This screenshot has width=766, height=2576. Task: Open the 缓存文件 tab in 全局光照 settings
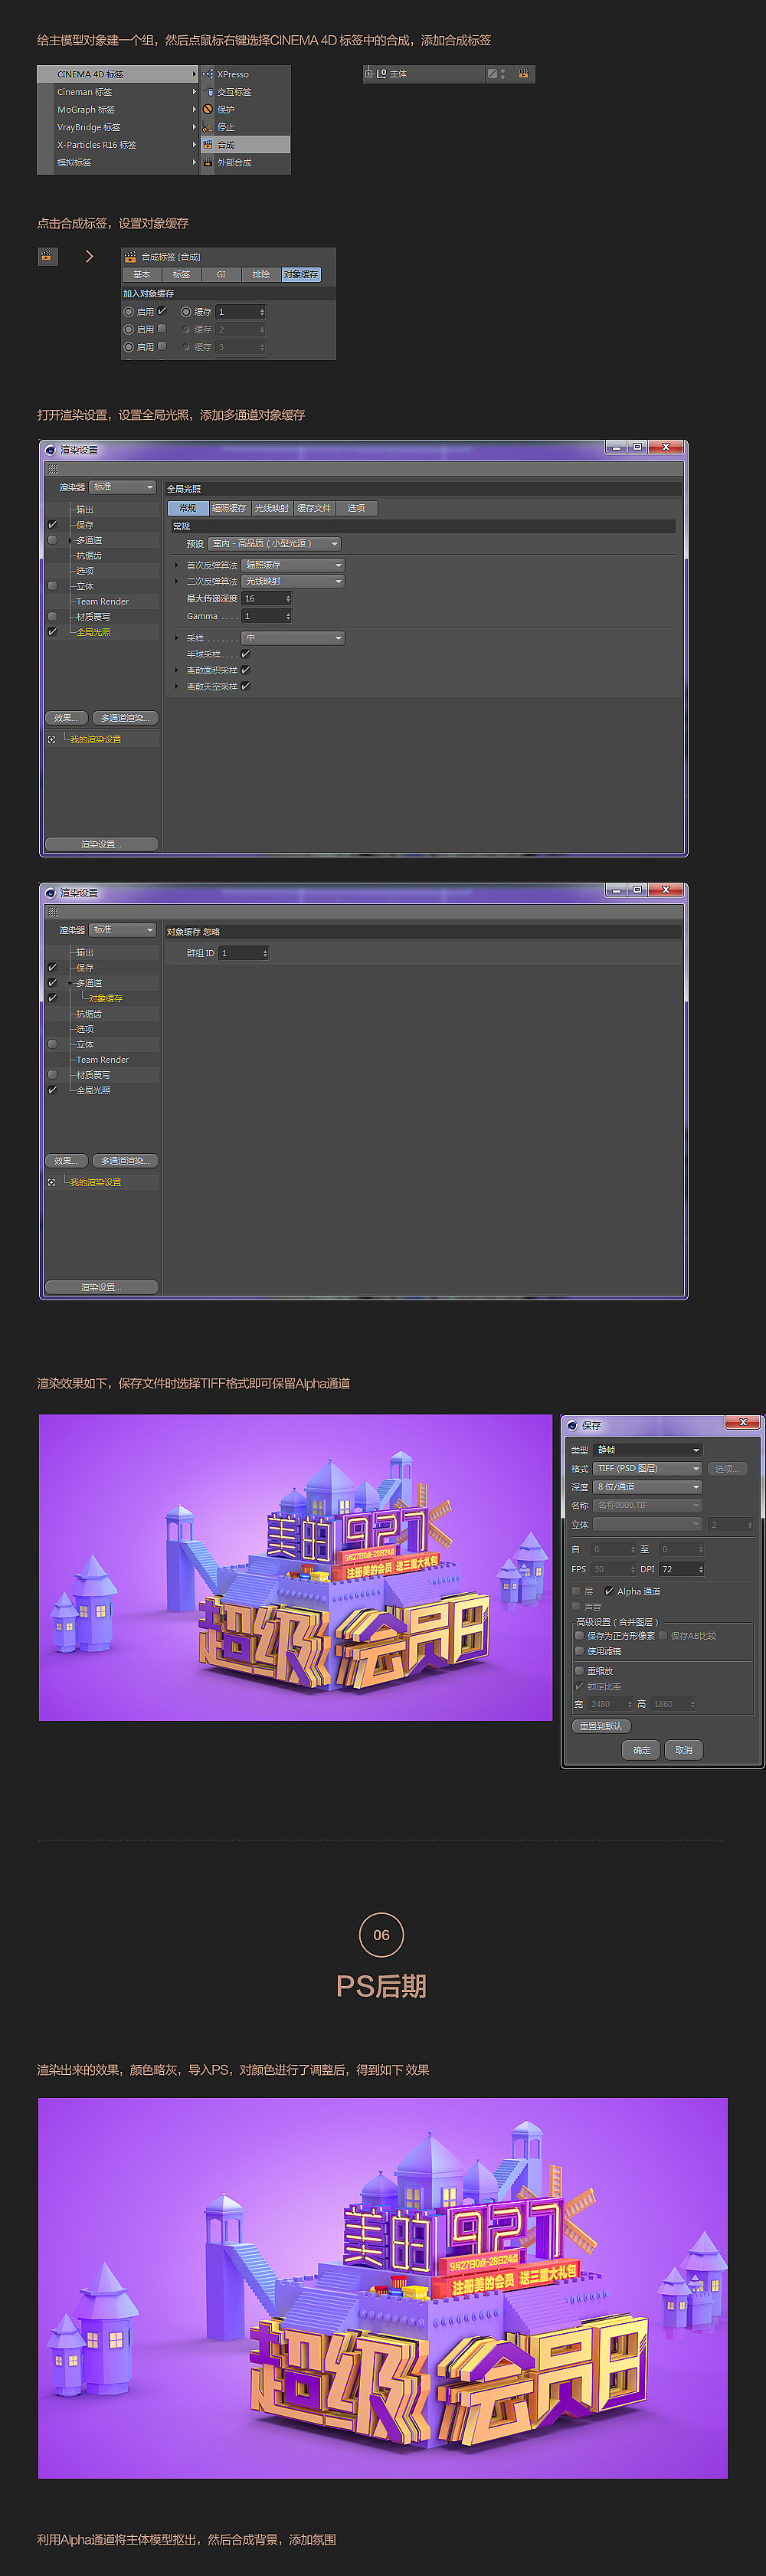[314, 508]
